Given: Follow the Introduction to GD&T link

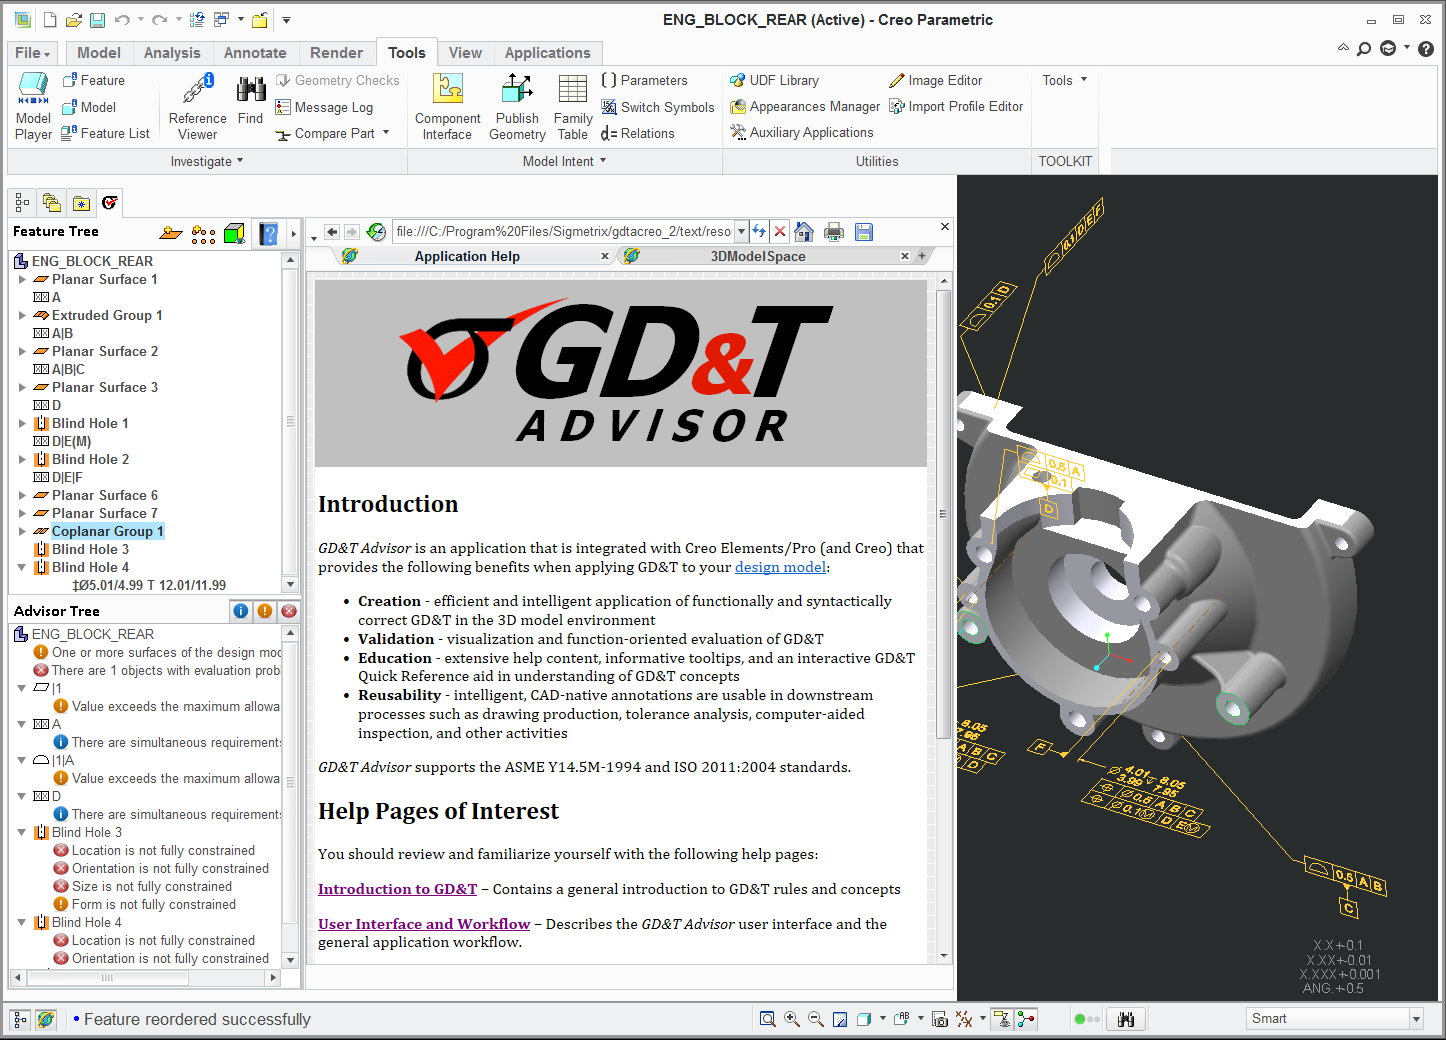Looking at the screenshot, I should [x=397, y=889].
